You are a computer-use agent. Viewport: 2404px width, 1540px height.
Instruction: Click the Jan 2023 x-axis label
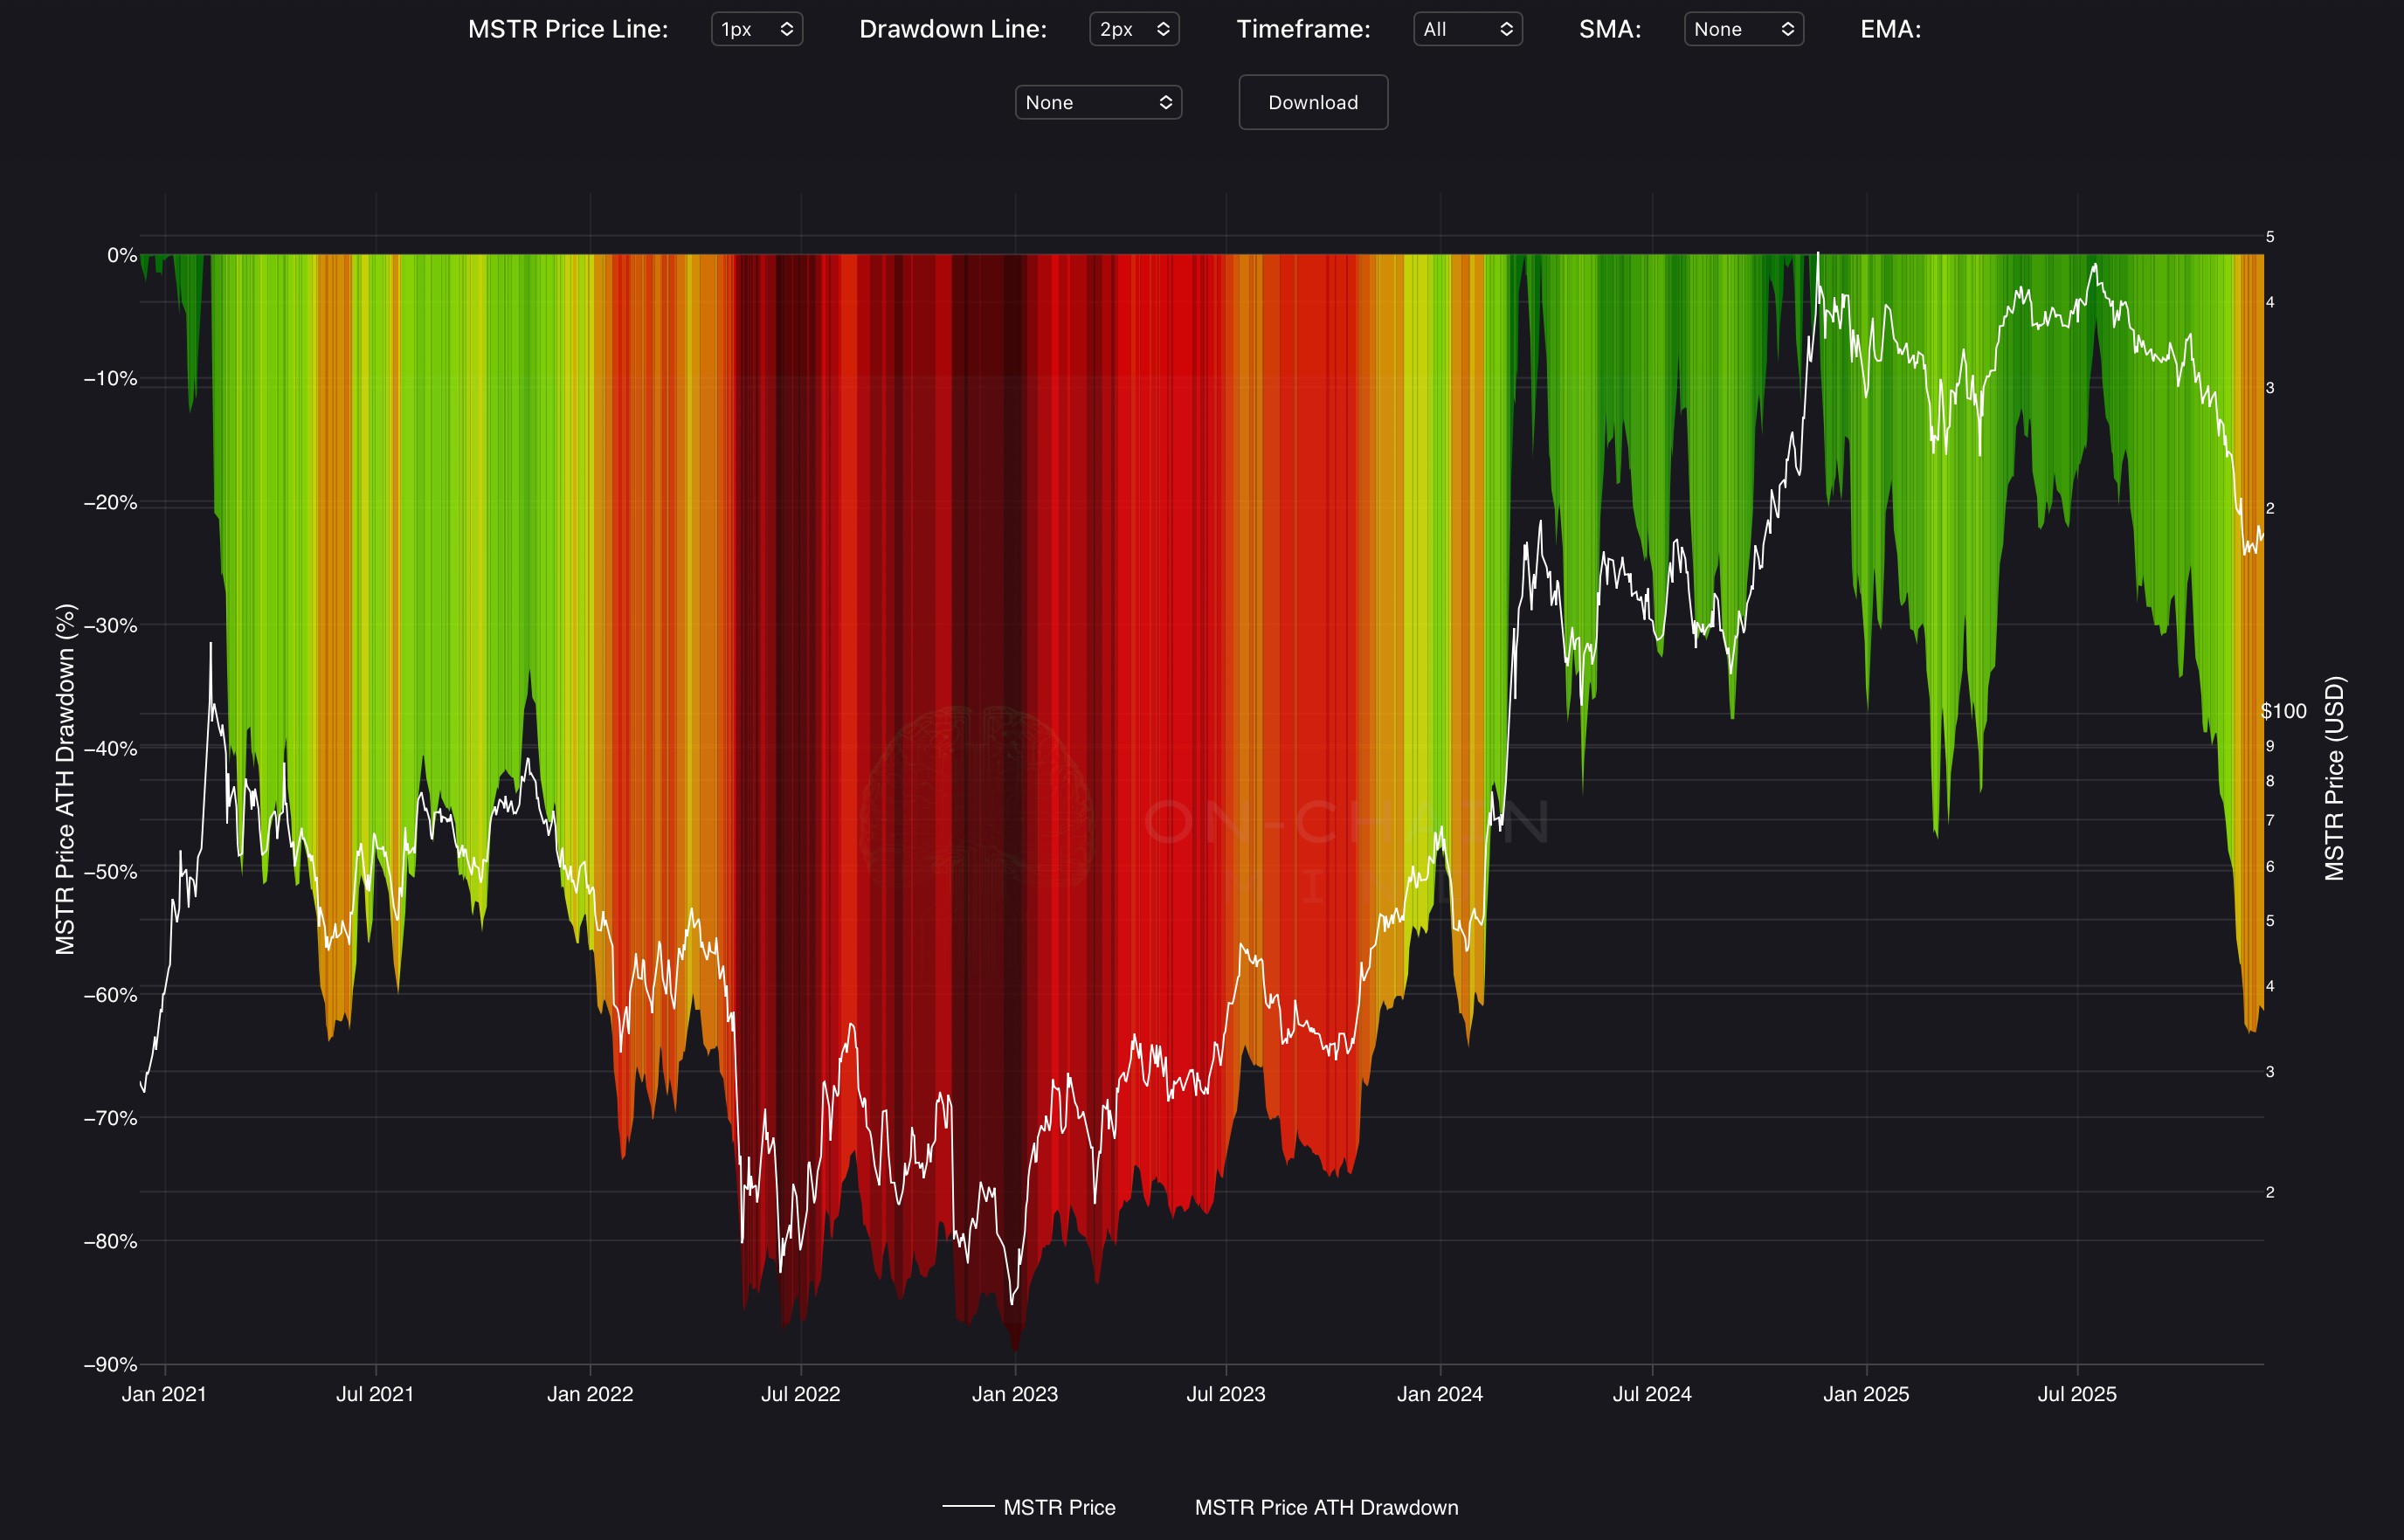point(1015,1394)
